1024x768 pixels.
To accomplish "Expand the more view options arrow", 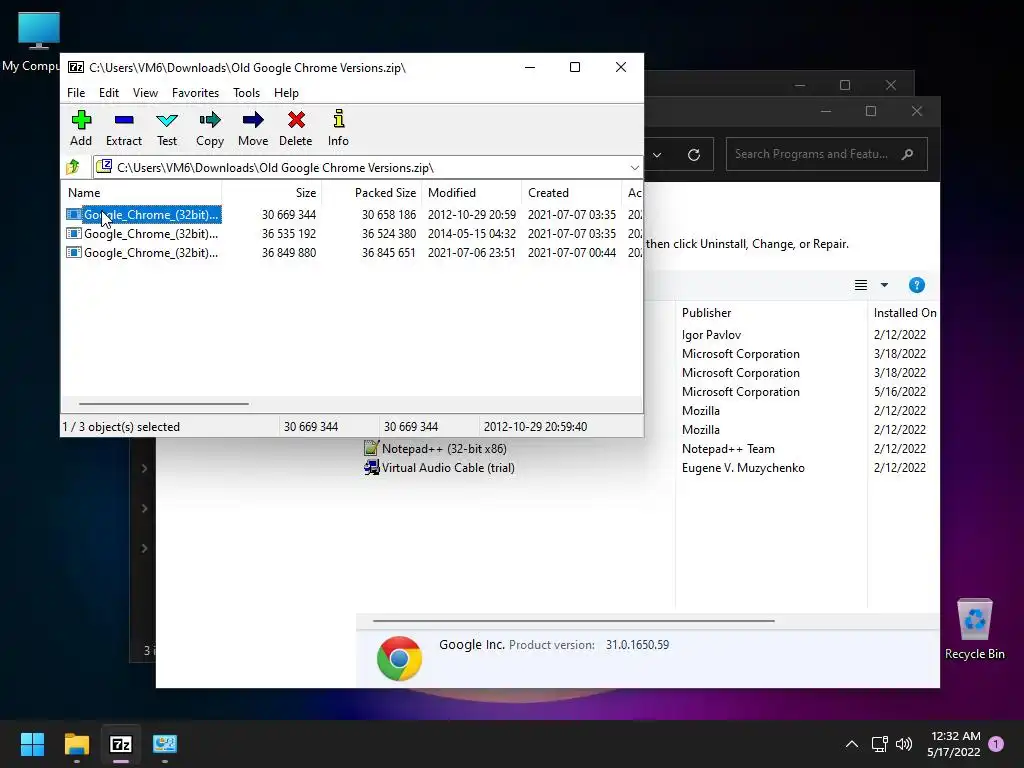I will pyautogui.click(x=884, y=285).
